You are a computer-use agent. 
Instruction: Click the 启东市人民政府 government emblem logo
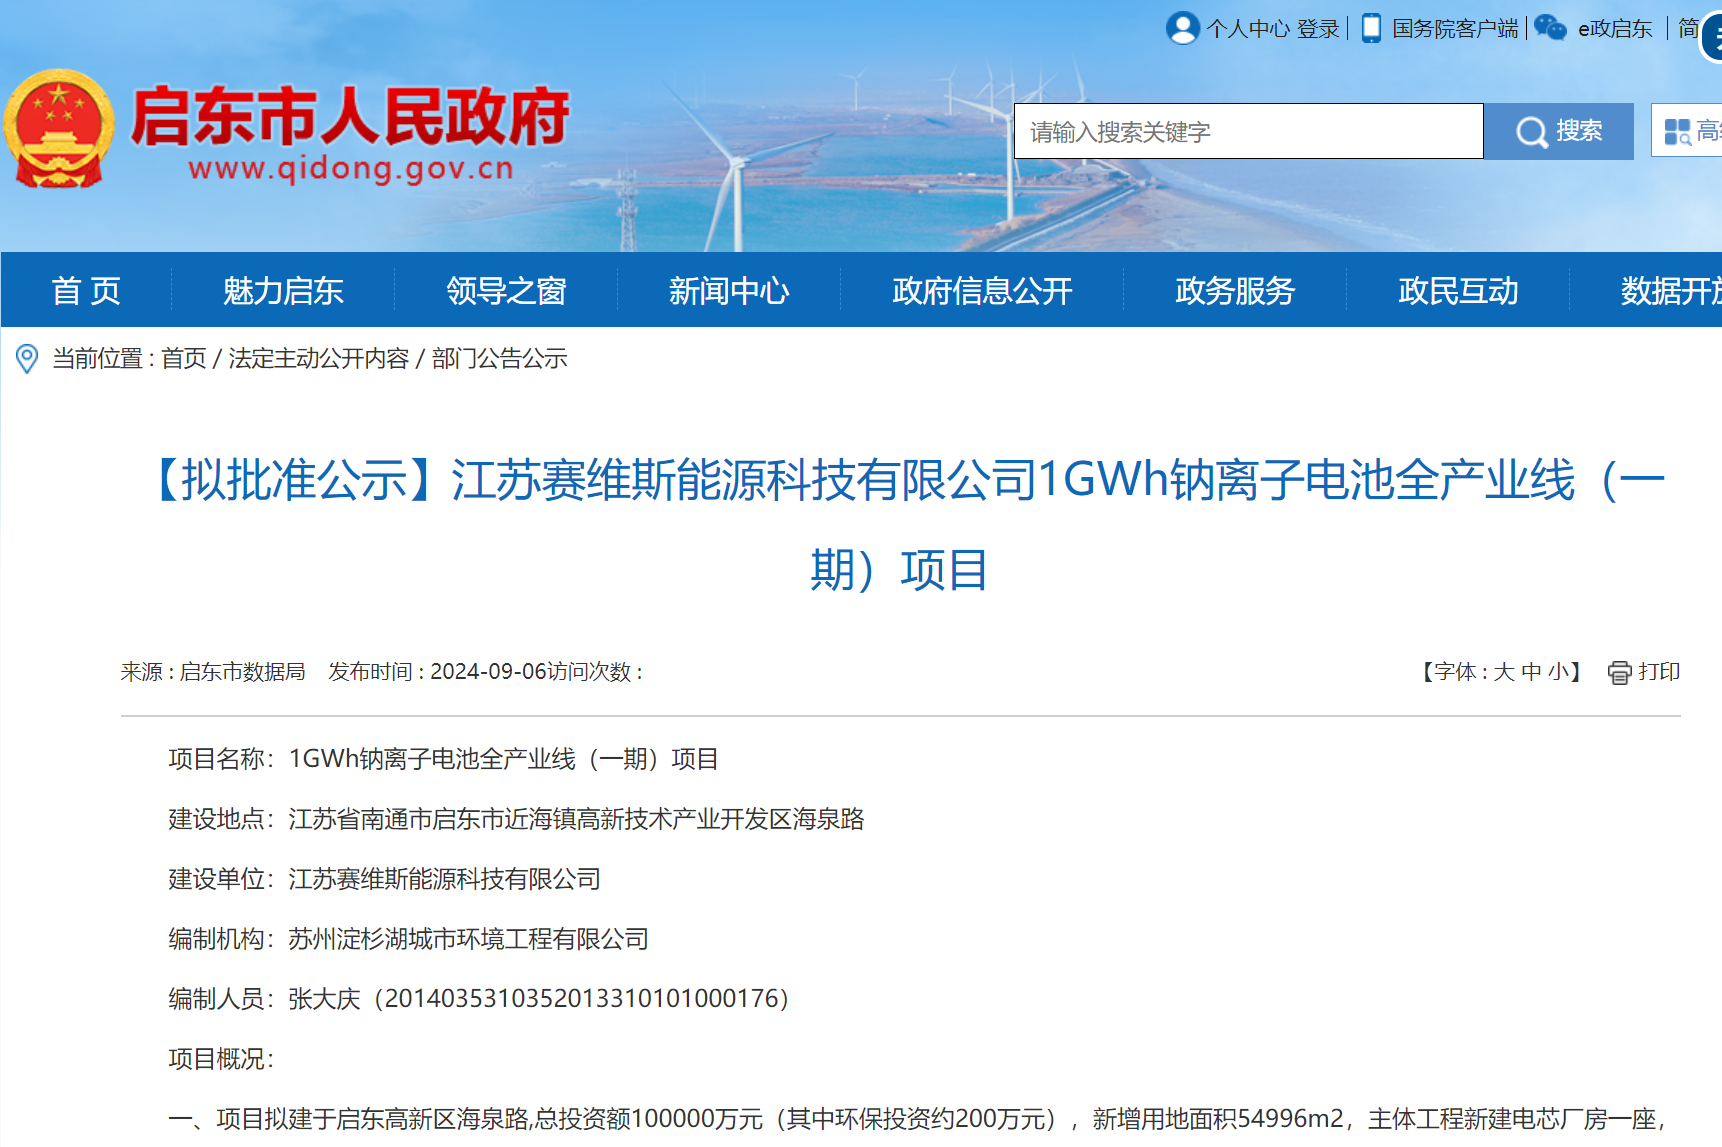pyautogui.click(x=61, y=125)
